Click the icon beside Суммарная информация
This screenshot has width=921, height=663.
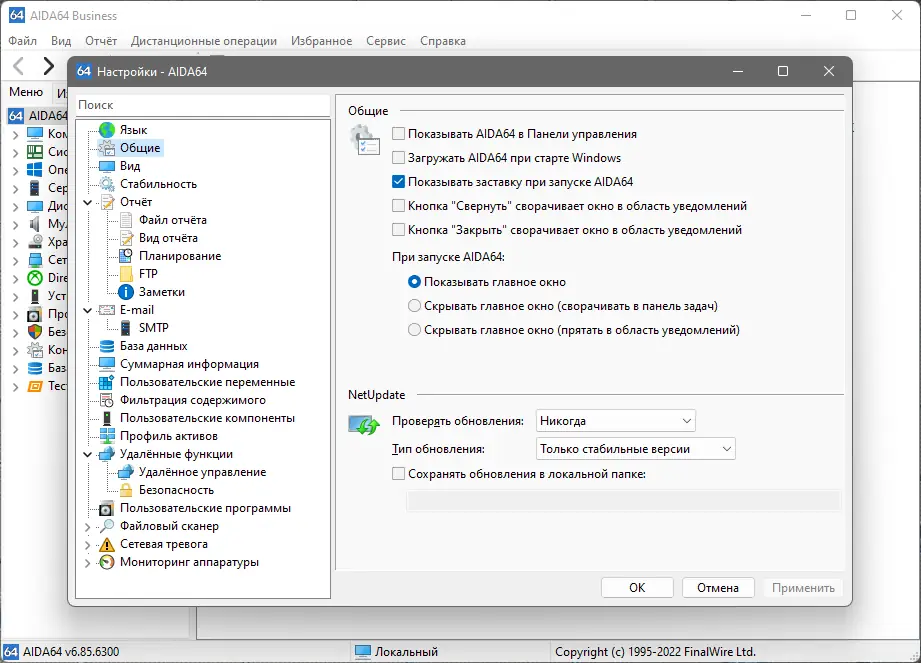pyautogui.click(x=107, y=364)
